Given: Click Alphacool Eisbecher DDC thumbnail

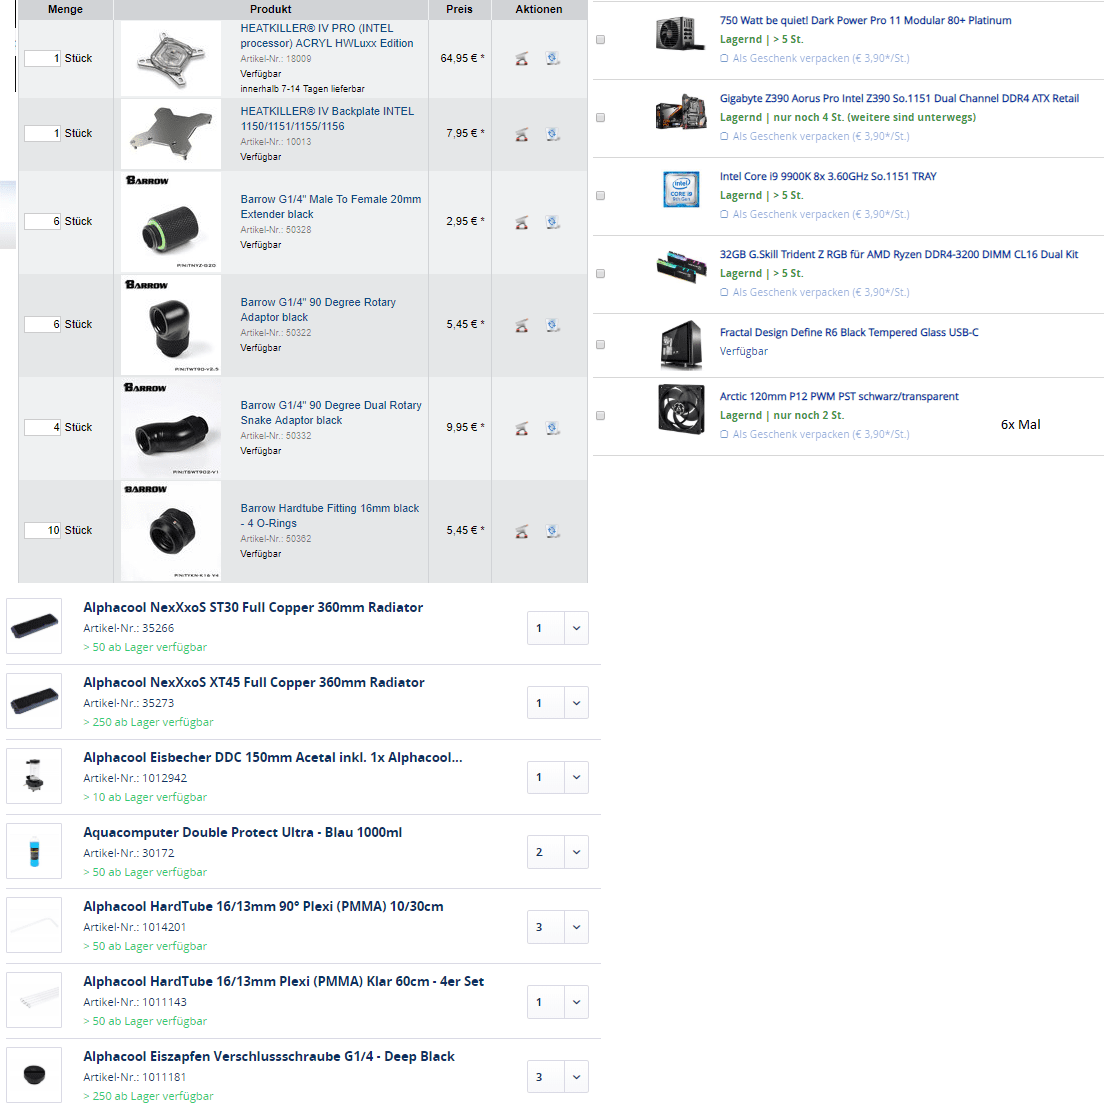Looking at the screenshot, I should (x=34, y=776).
